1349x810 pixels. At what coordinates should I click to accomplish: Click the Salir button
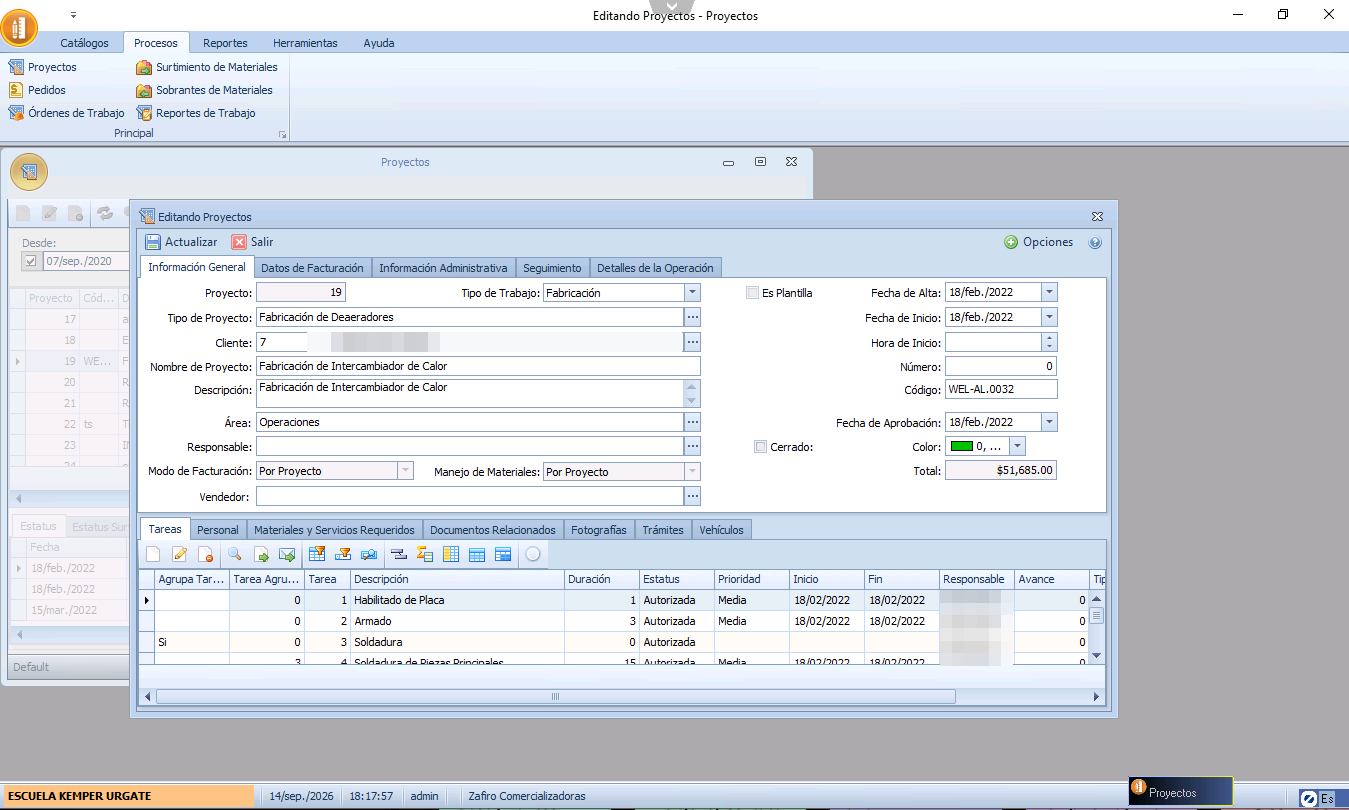tap(253, 242)
